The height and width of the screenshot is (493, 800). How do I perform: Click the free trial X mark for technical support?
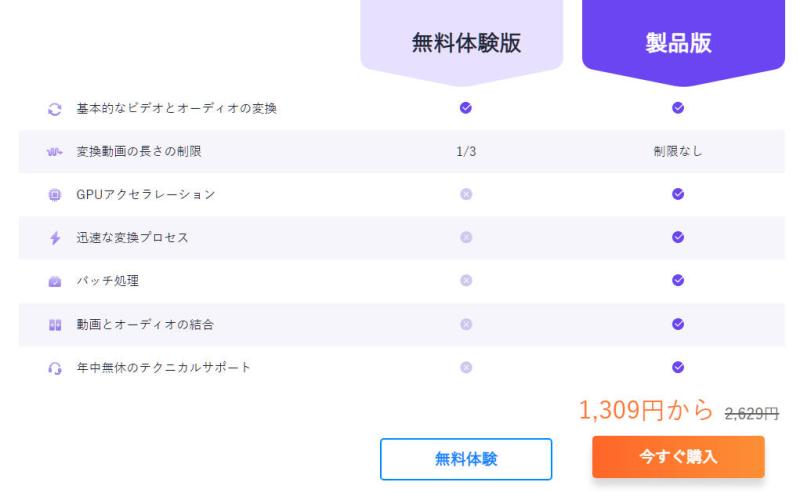click(466, 367)
